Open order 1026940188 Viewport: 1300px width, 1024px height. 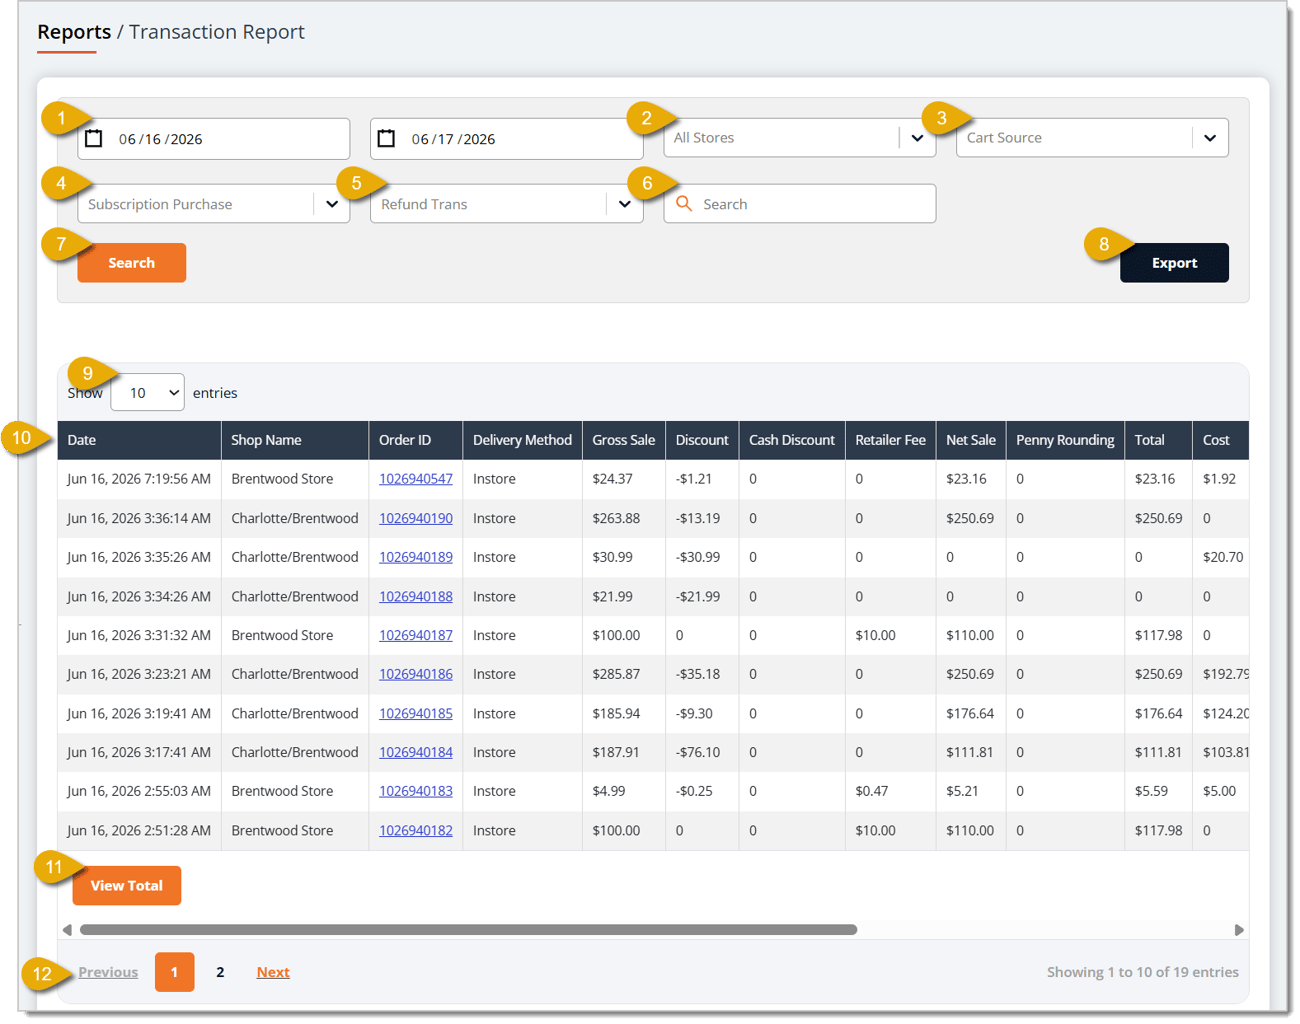pos(416,596)
